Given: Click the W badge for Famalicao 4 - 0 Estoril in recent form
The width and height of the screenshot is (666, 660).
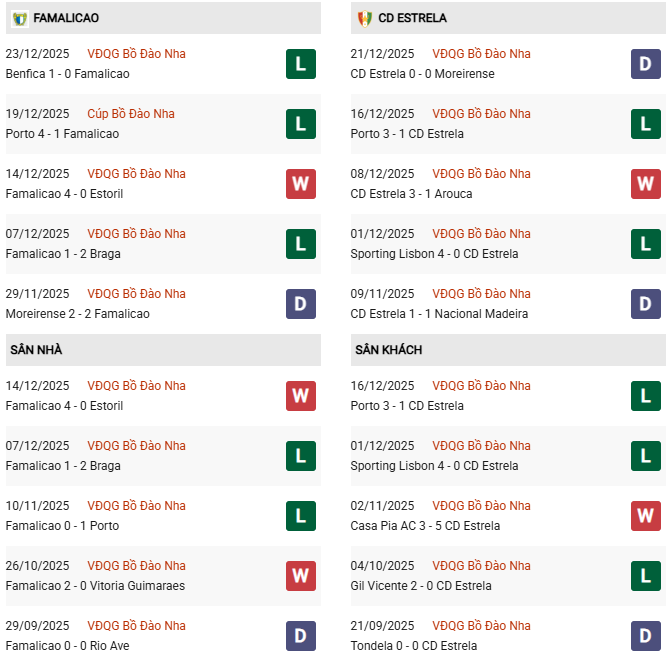Looking at the screenshot, I should click(x=301, y=184).
